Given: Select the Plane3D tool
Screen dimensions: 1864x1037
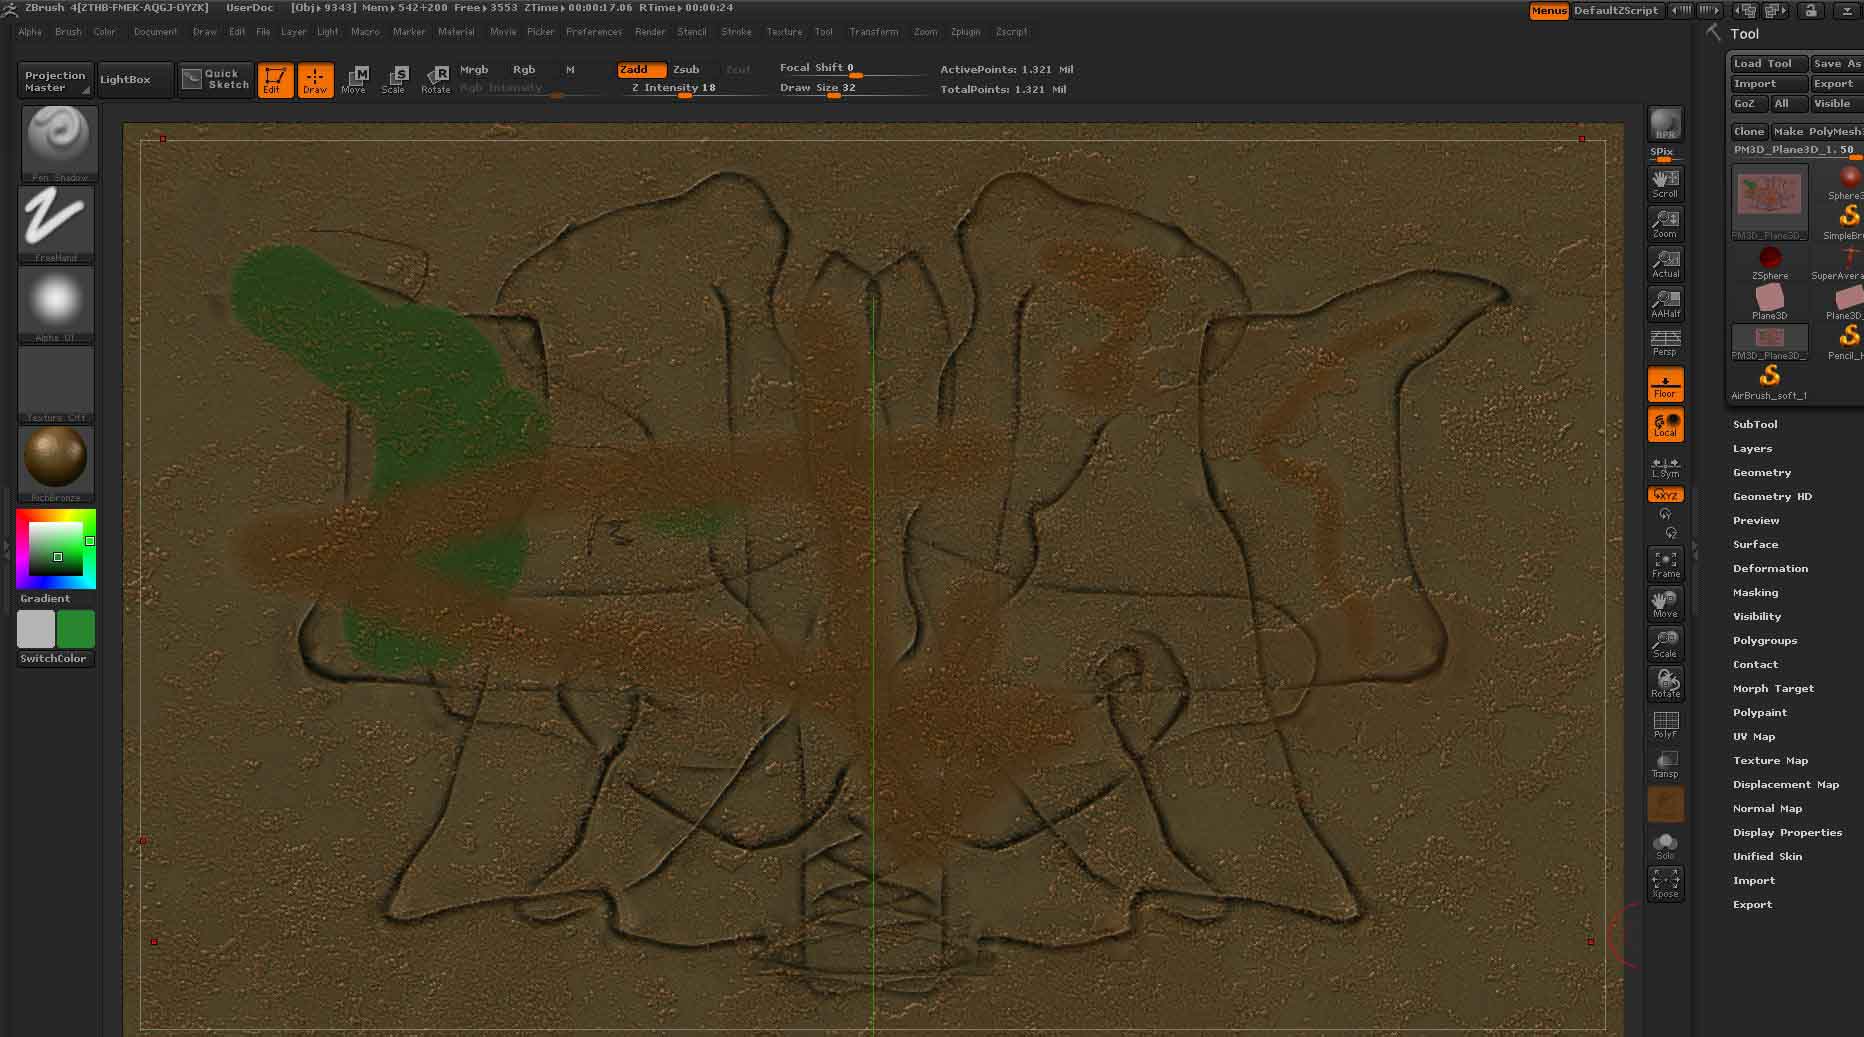Looking at the screenshot, I should 1769,302.
